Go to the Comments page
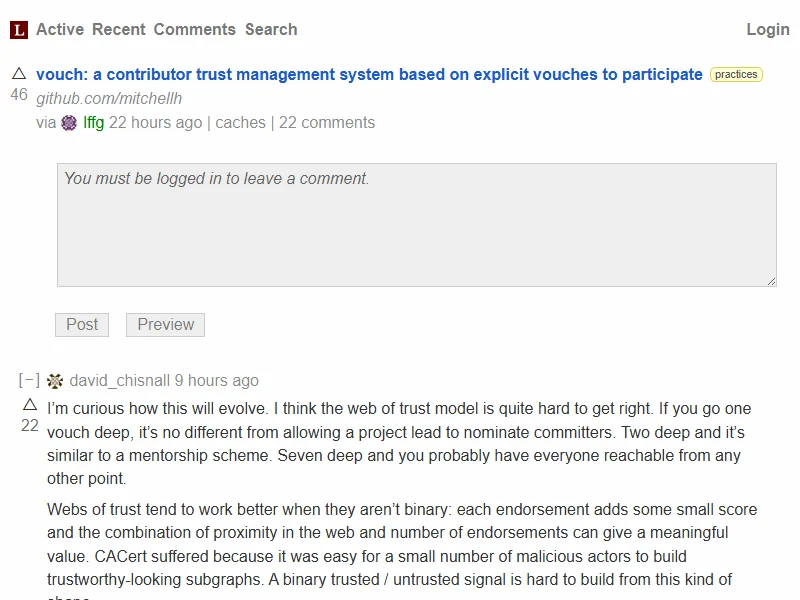Screen dimensions: 800x600 [195, 30]
